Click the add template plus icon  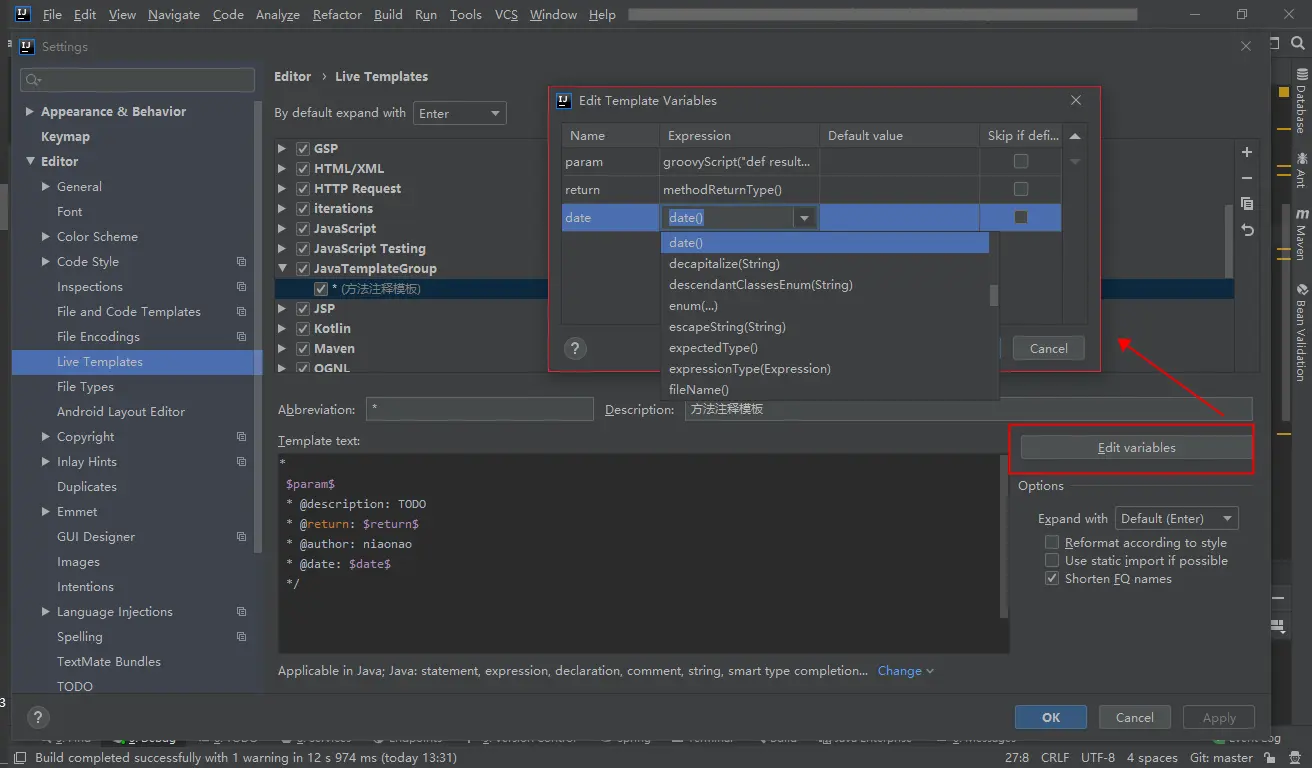point(1247,152)
